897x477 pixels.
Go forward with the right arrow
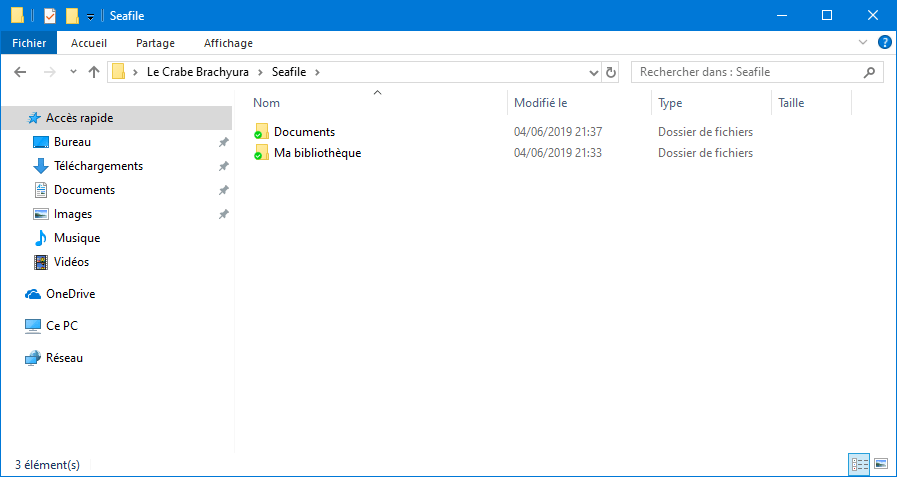50,72
